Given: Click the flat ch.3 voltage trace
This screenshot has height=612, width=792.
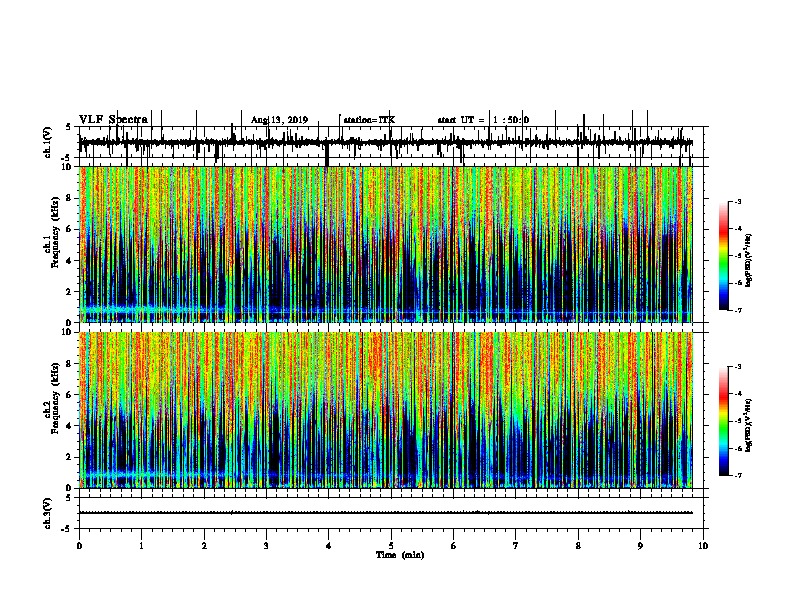Looking at the screenshot, I should point(386,513).
